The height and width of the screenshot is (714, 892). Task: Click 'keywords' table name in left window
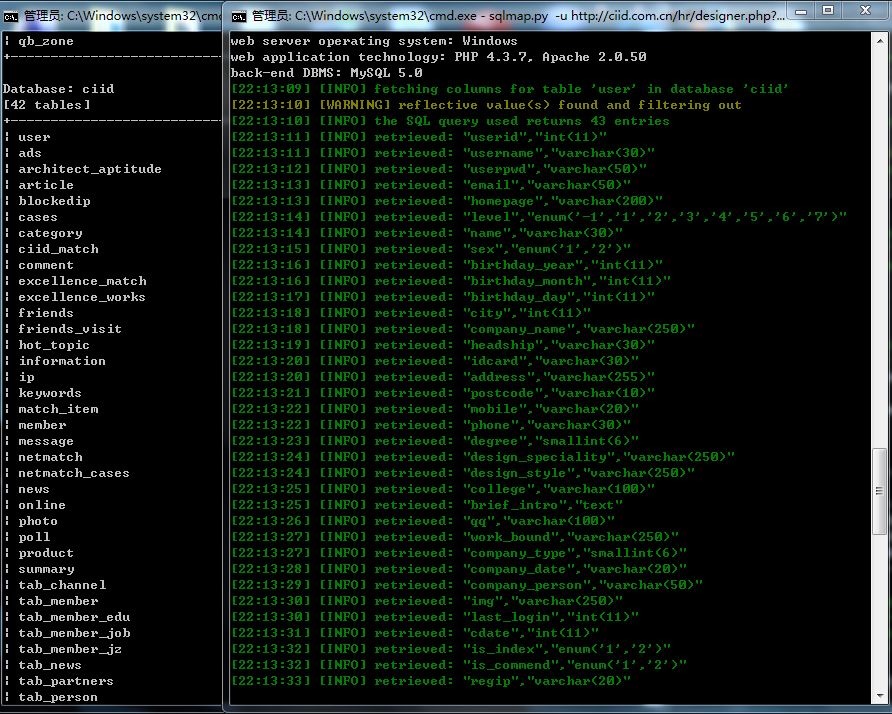pyautogui.click(x=50, y=393)
